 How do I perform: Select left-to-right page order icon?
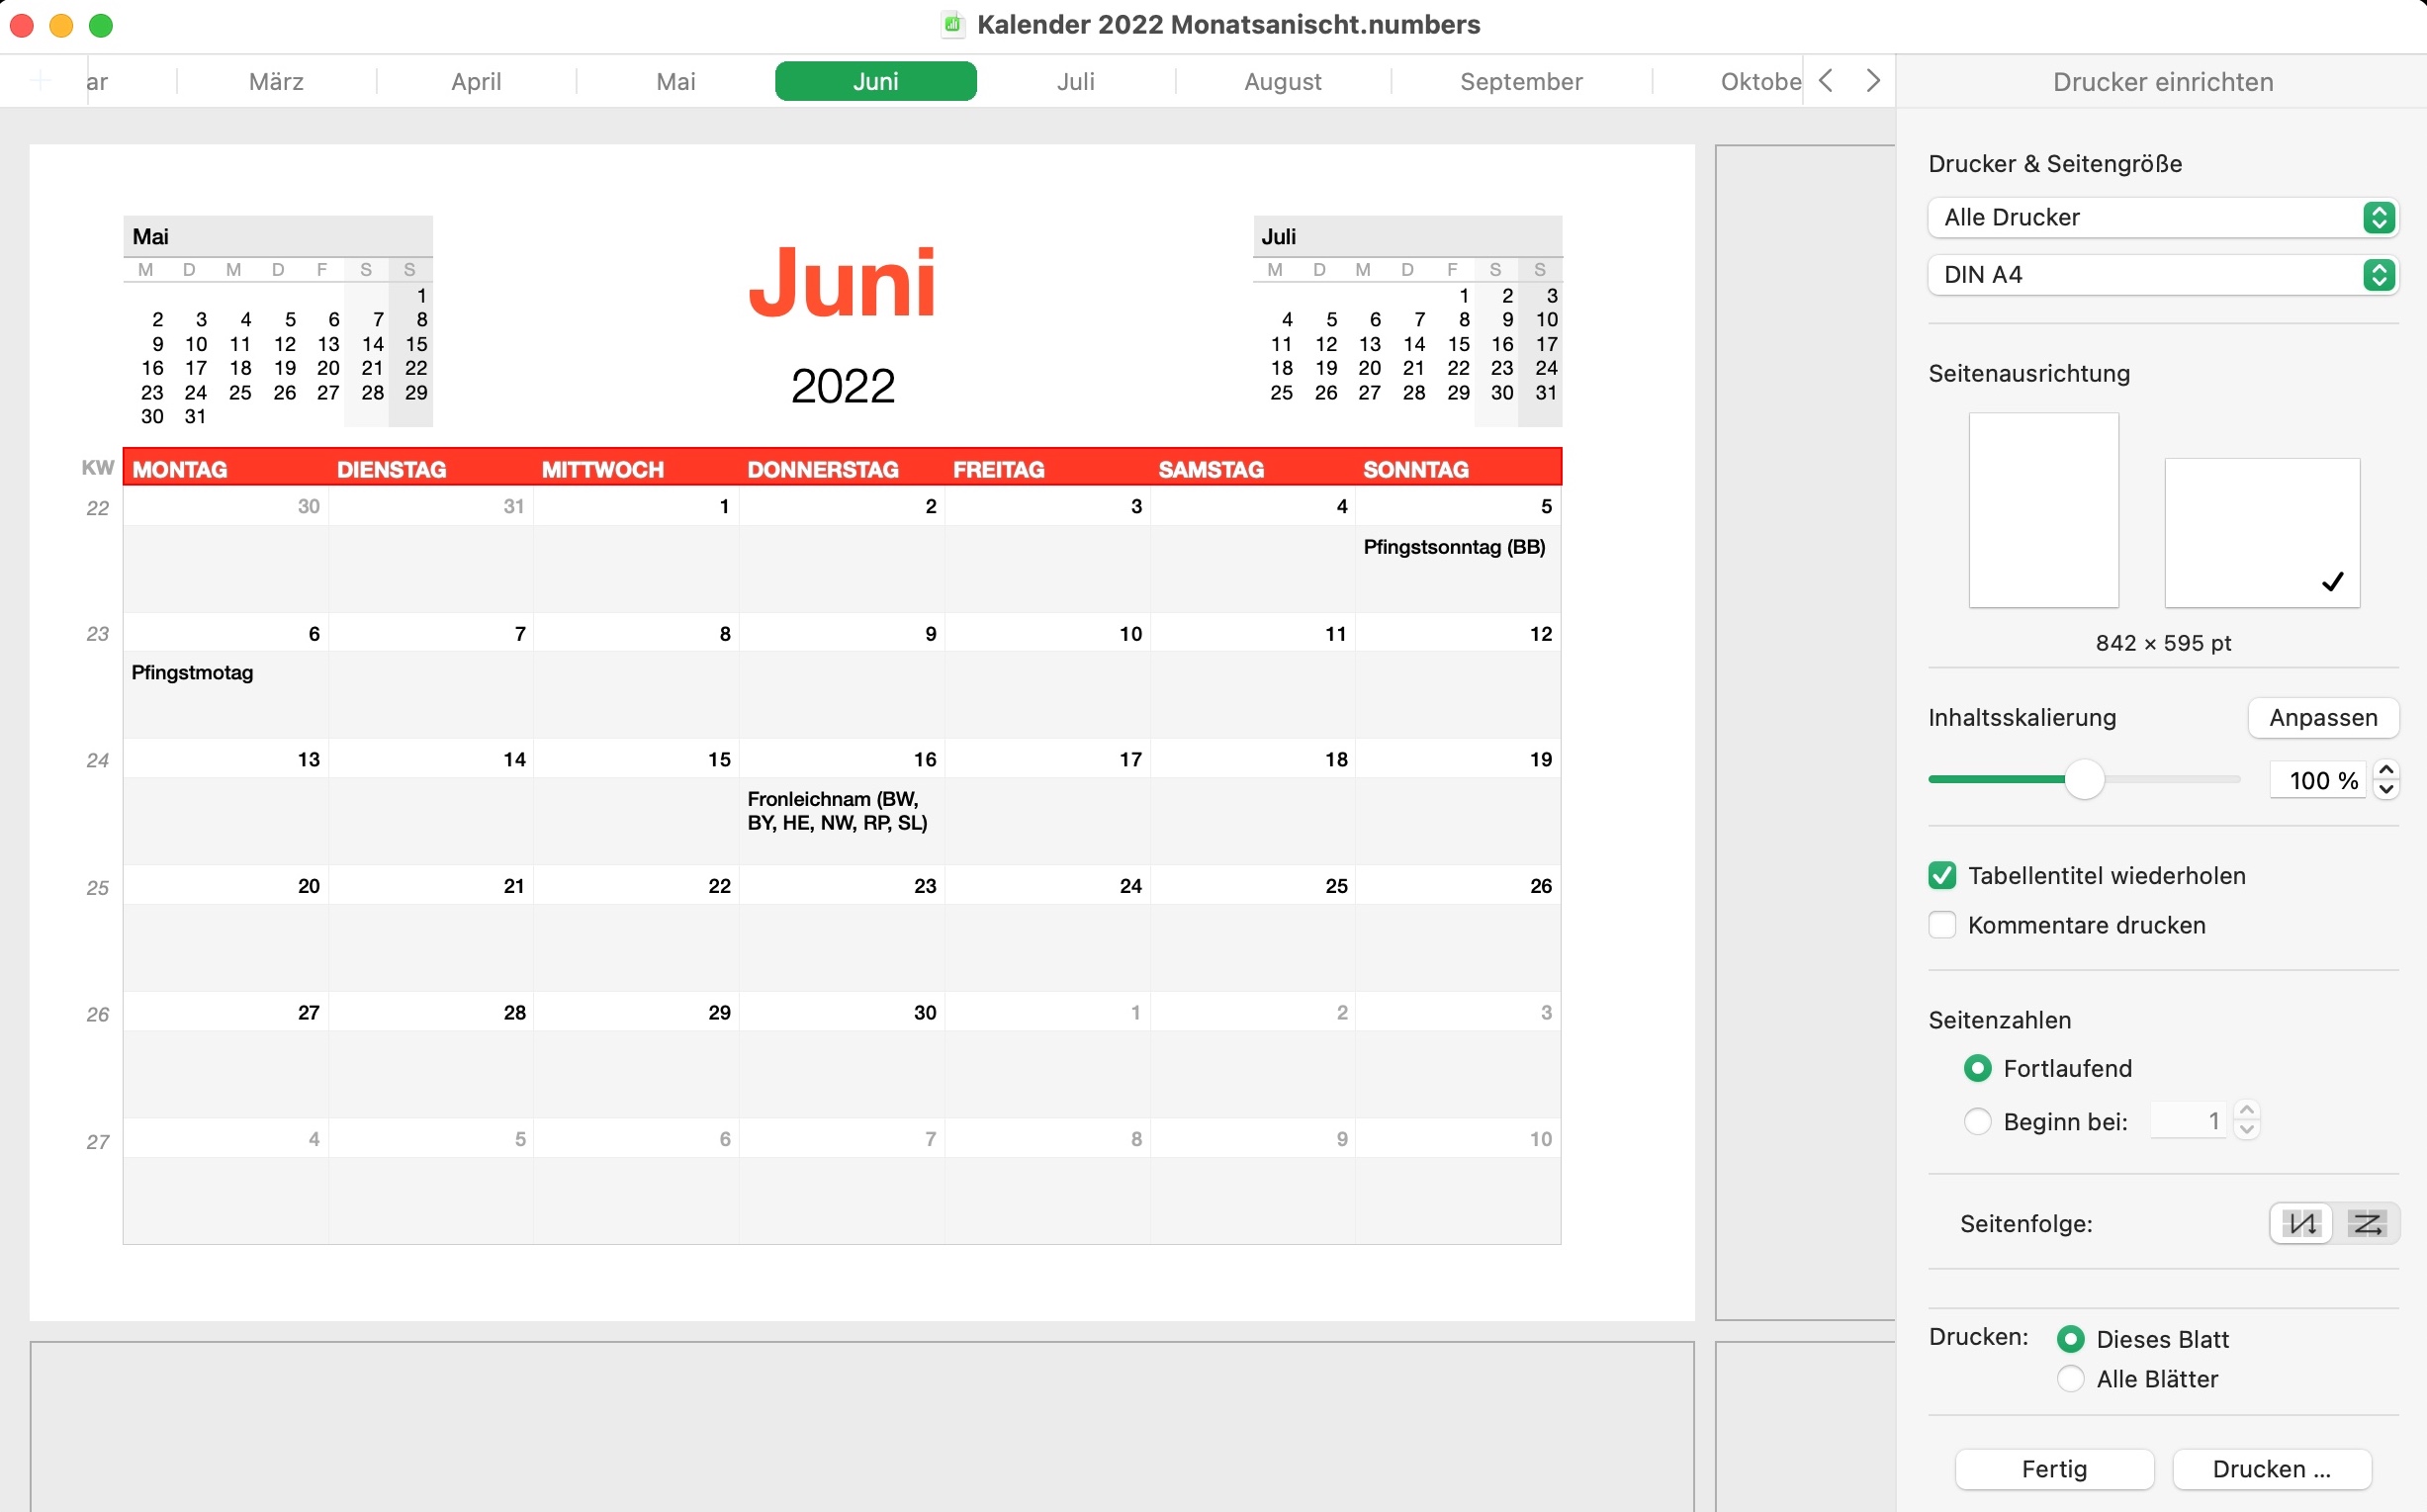(2366, 1223)
